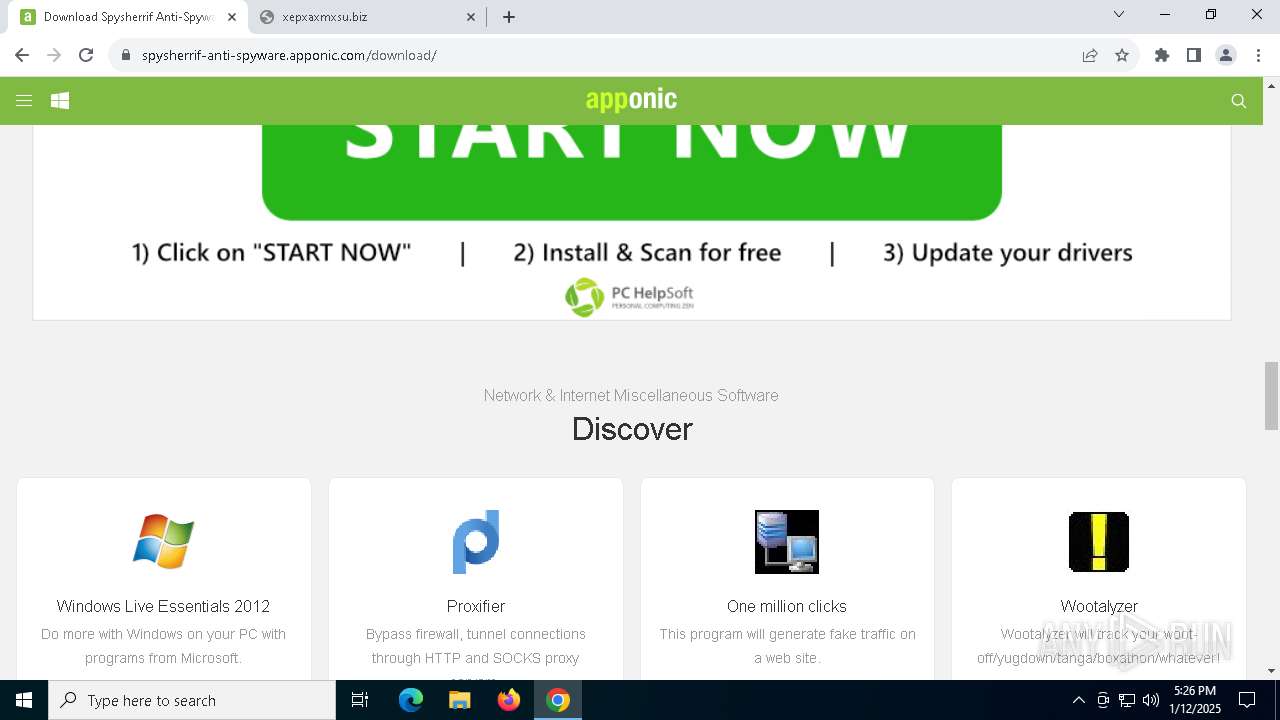The width and height of the screenshot is (1280, 720).
Task: Click the green START NOW button
Action: click(x=632, y=172)
